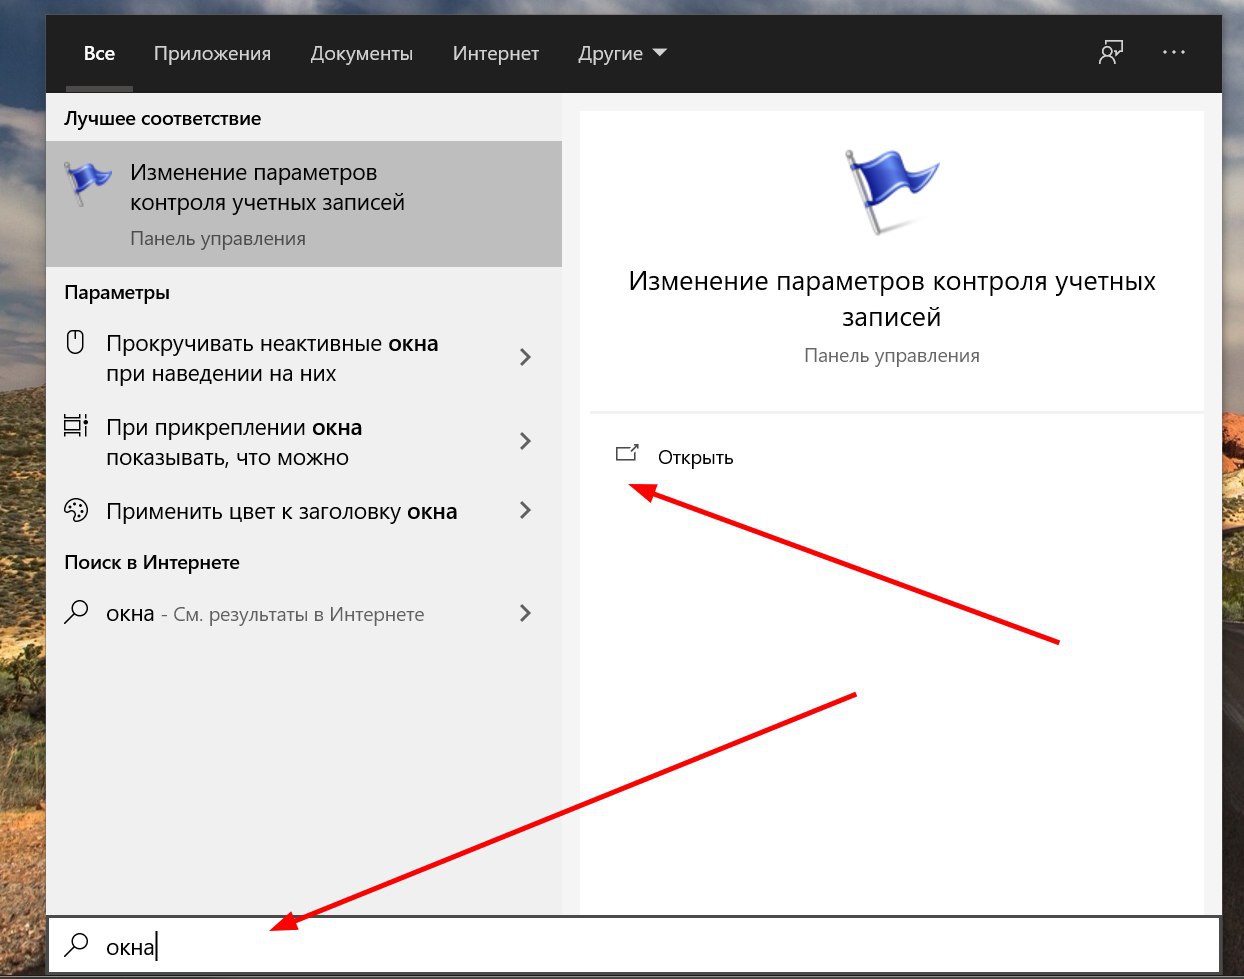Select the Все tab
Image resolution: width=1244 pixels, height=979 pixels.
click(x=99, y=54)
